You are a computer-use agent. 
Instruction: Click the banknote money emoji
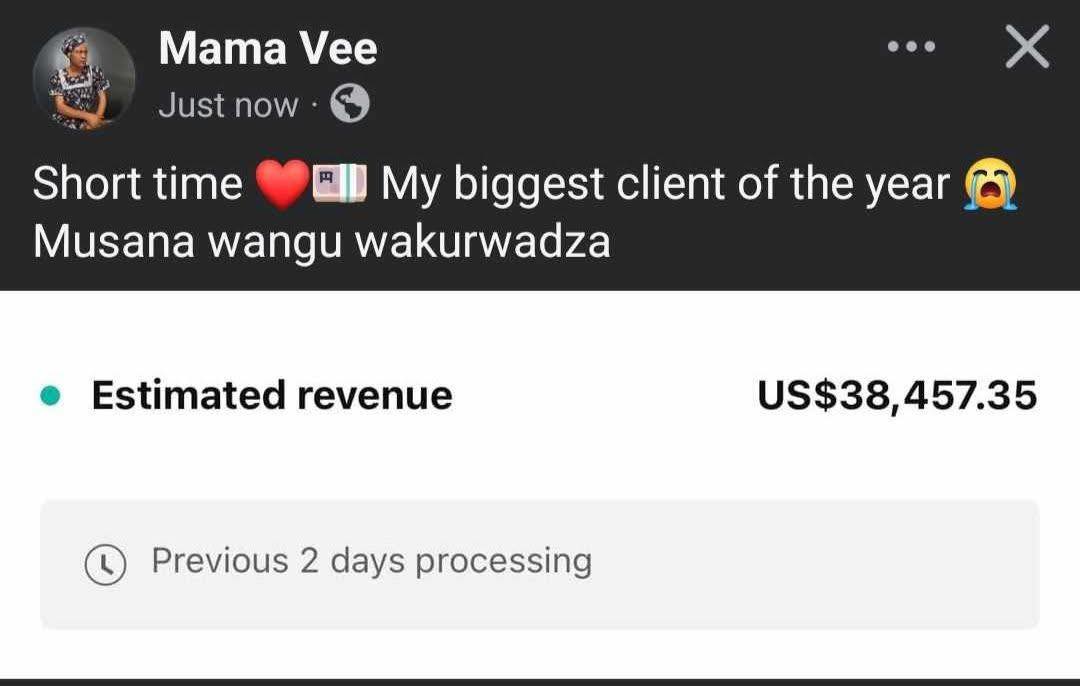340,184
